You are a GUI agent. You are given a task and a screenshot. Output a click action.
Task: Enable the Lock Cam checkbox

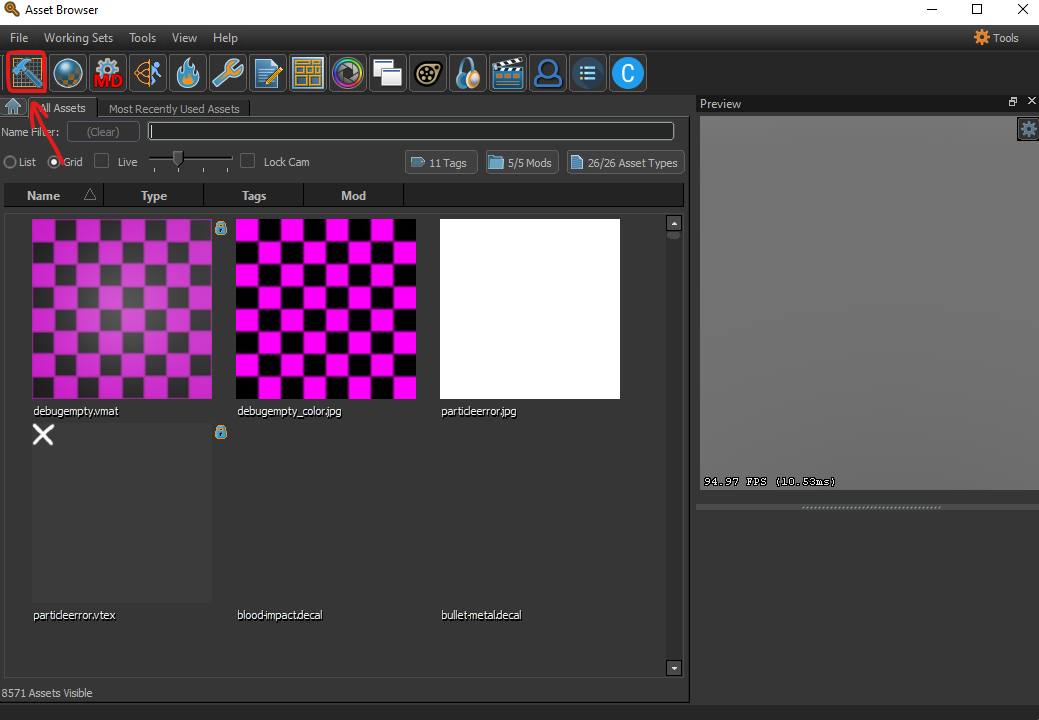247,161
